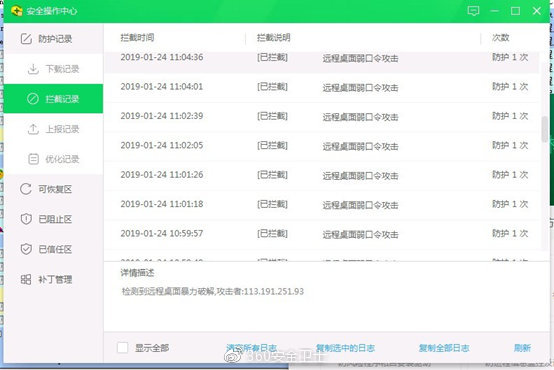Image resolution: width=554 pixels, height=370 pixels.
Task: Click the 优化记录 list icon
Action: tap(33, 159)
